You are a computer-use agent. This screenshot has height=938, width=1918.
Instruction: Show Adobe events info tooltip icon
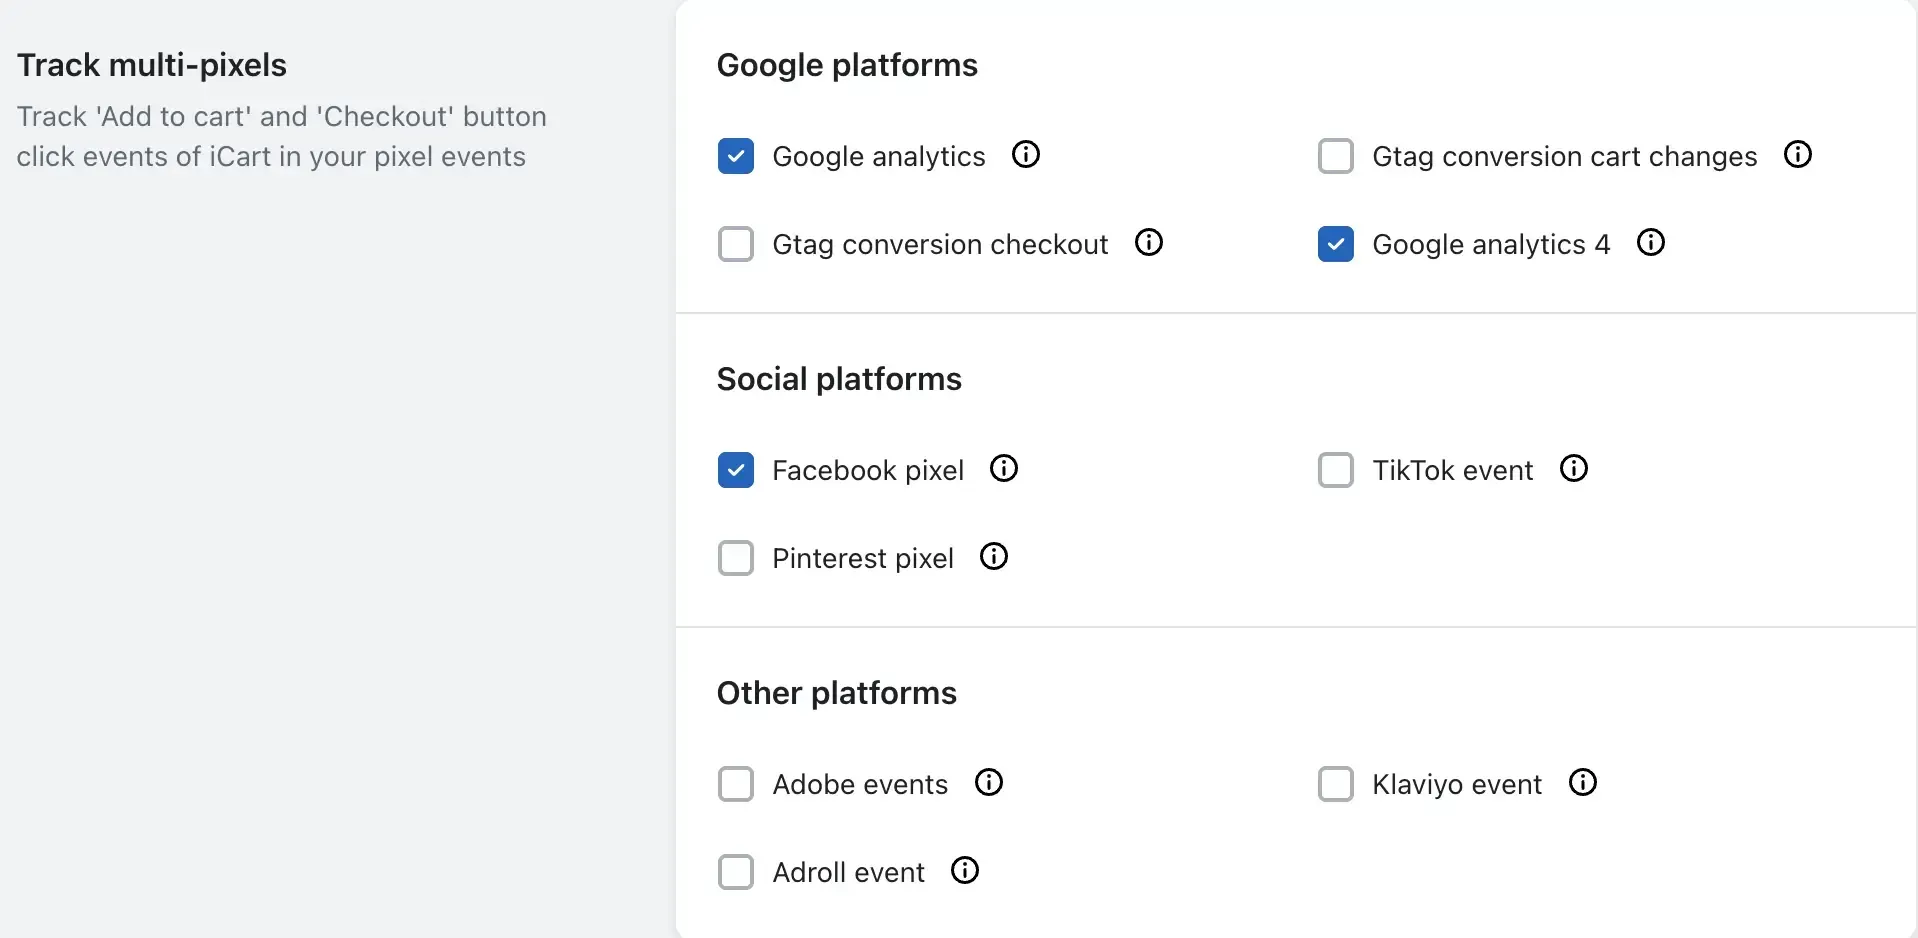[x=989, y=783]
